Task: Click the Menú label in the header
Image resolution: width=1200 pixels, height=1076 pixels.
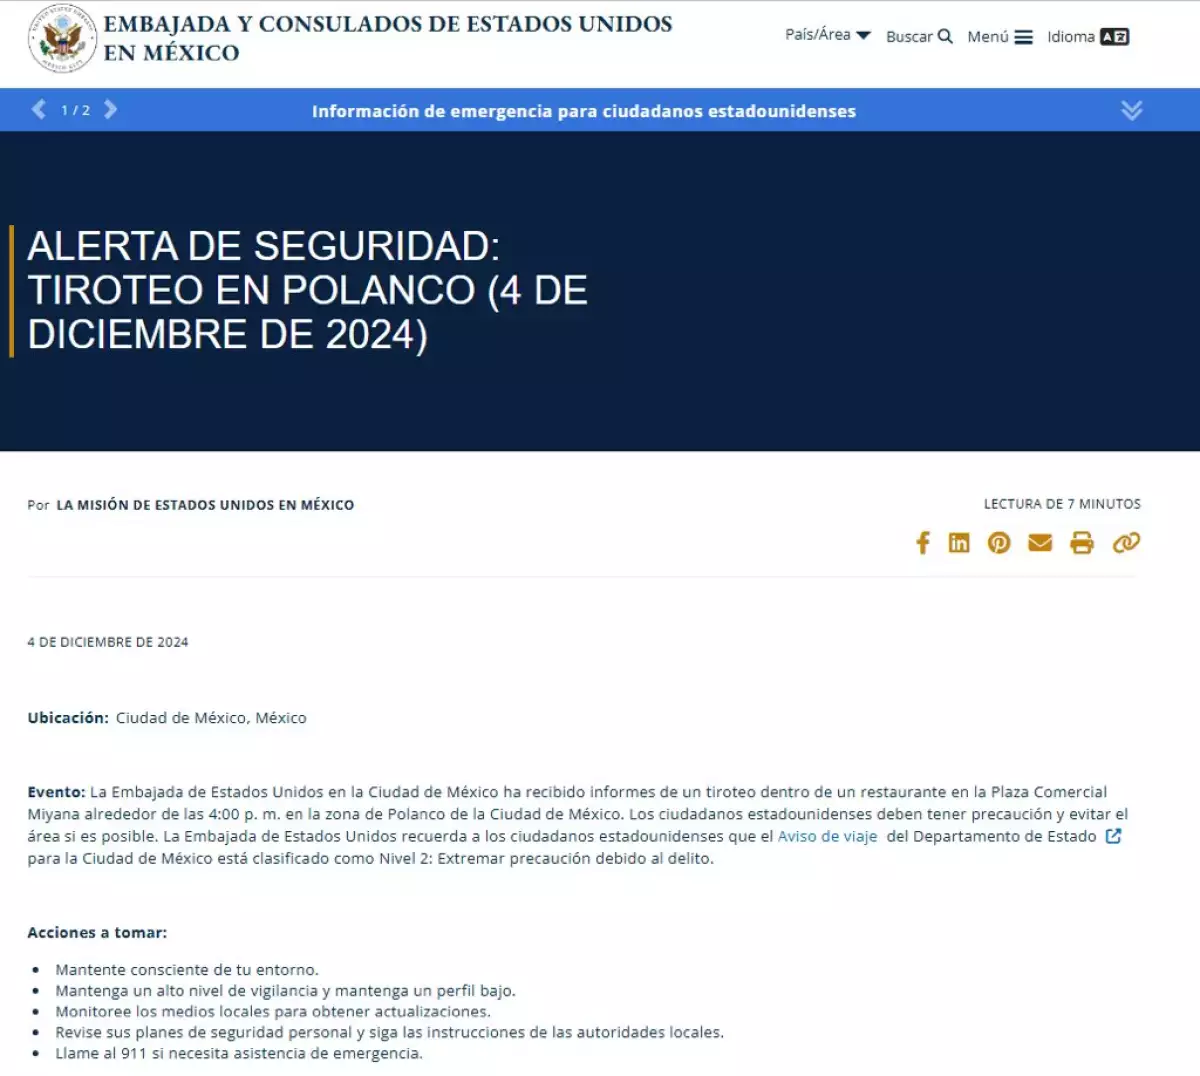Action: pyautogui.click(x=986, y=36)
